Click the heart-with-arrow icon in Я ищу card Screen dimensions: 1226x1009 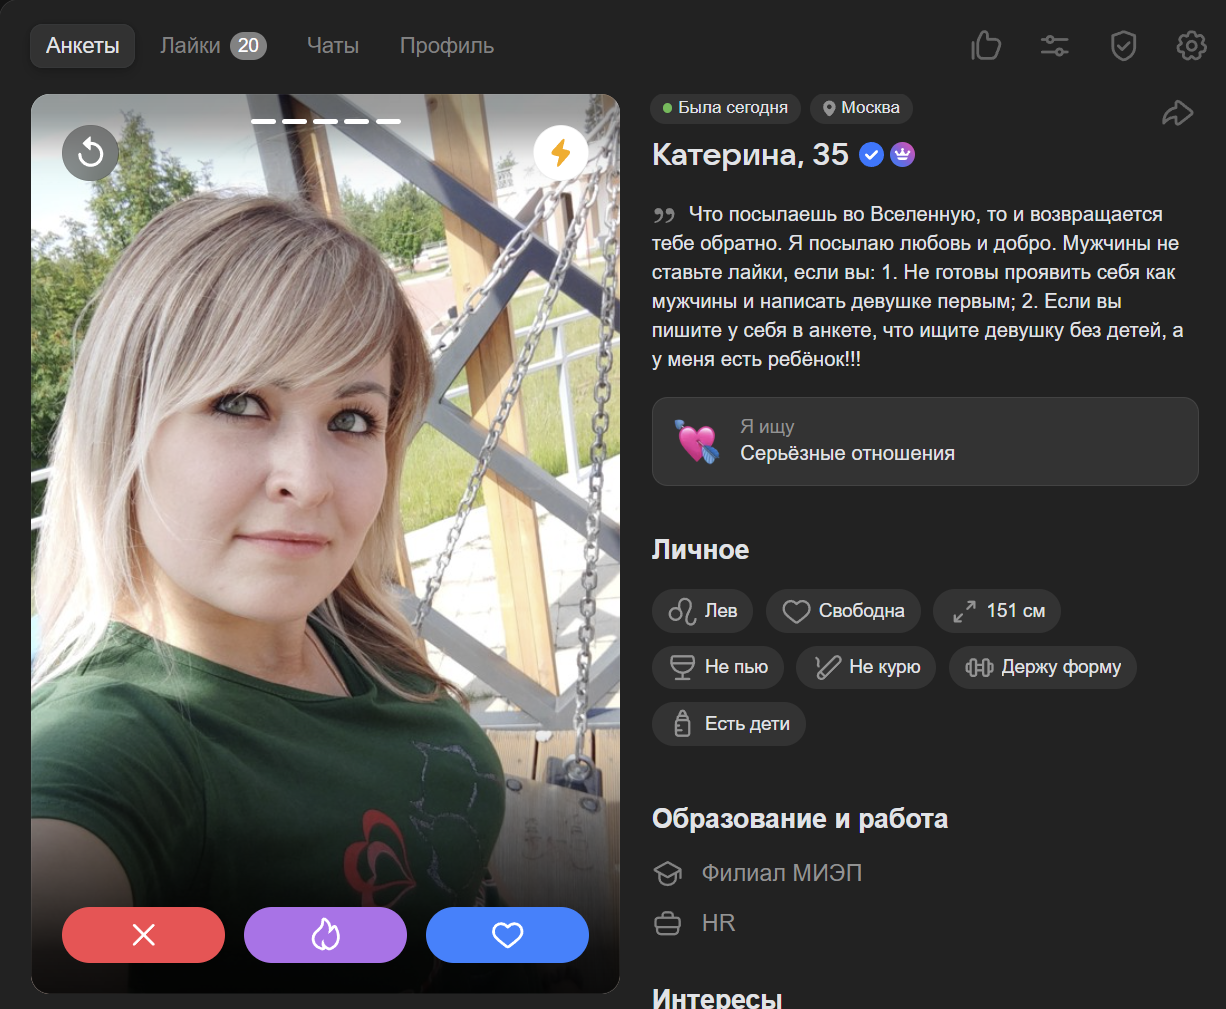coord(697,441)
